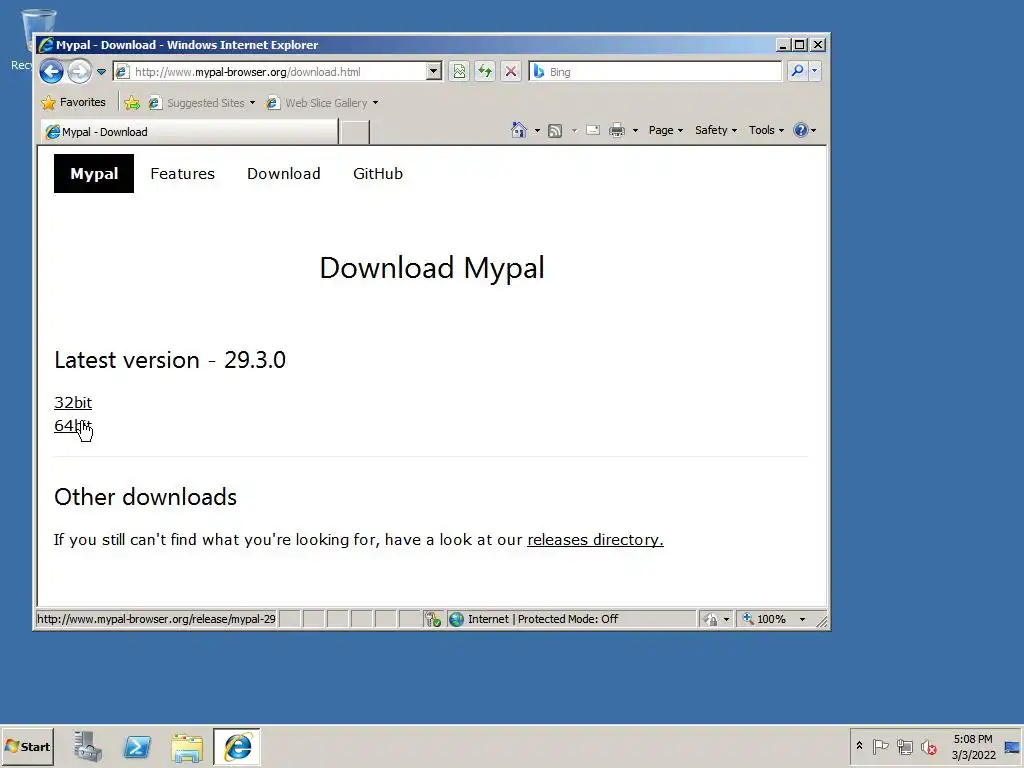
Task: Click Internet Explorer taskbar icon
Action: tap(237, 746)
